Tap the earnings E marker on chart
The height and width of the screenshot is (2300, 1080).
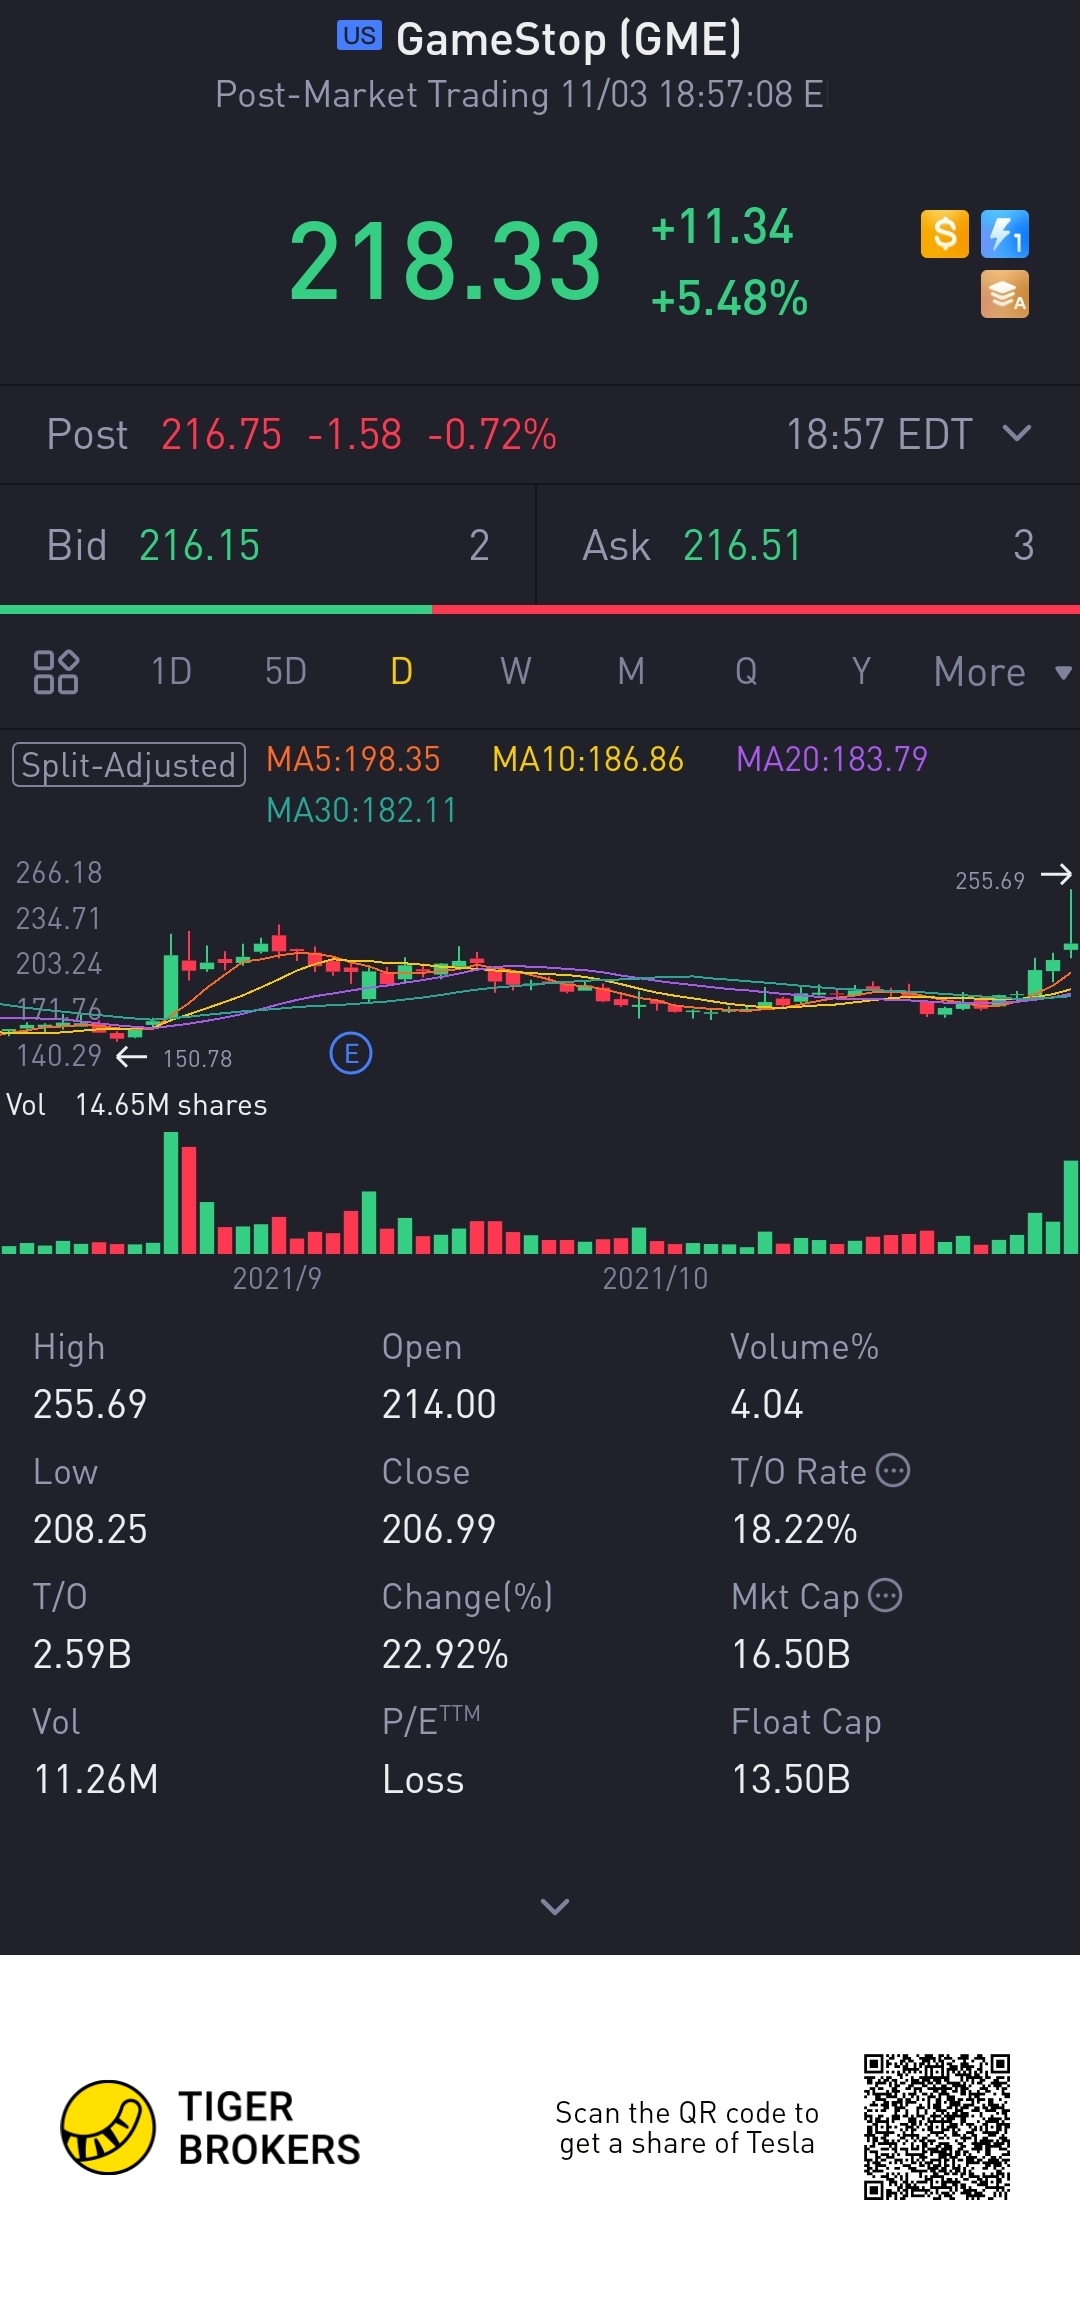[351, 1053]
